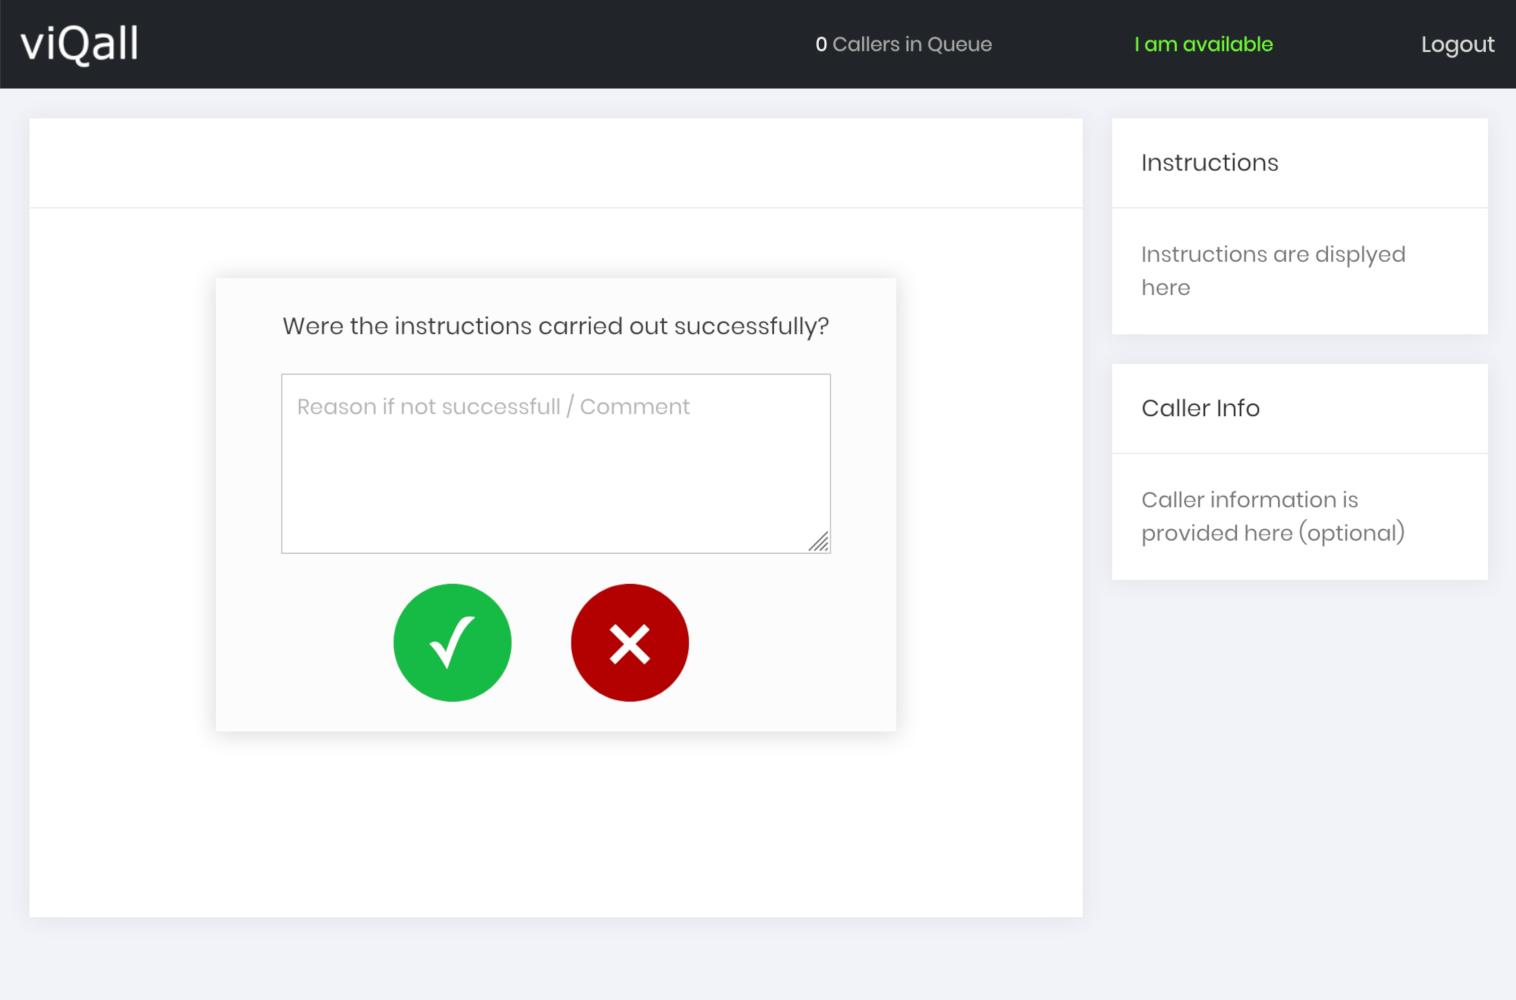Click the "Instructions are displyed here" text

[1272, 270]
